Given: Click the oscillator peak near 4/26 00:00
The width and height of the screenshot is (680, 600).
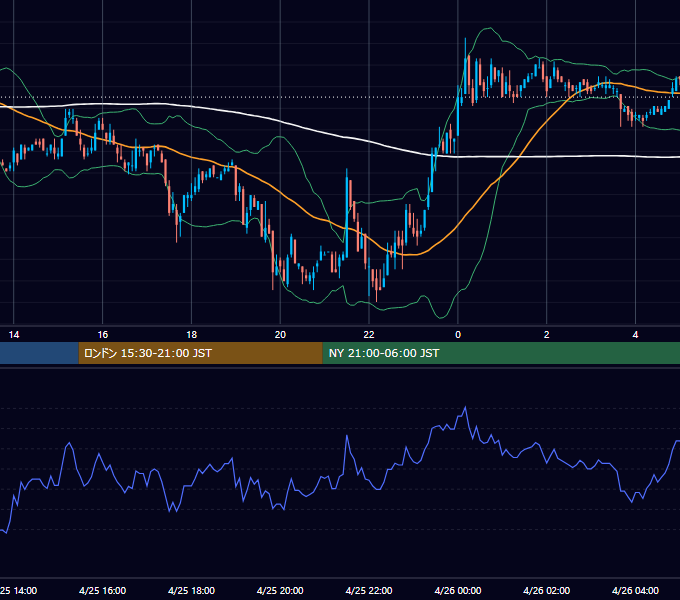Looking at the screenshot, I should coord(465,408).
